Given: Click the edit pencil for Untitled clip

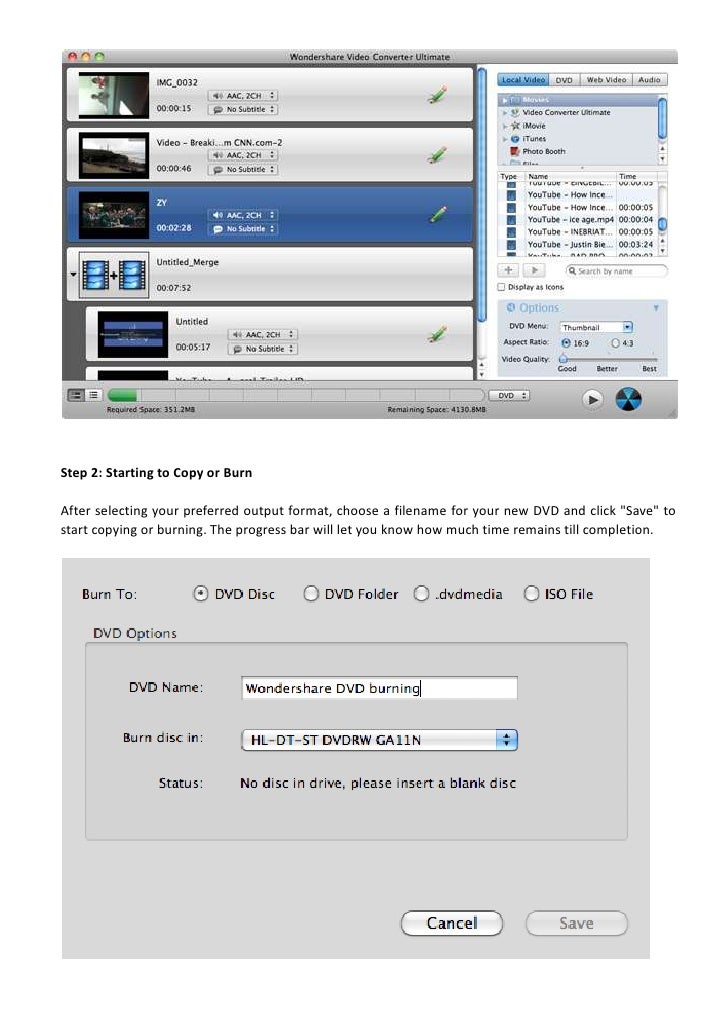Looking at the screenshot, I should 437,334.
